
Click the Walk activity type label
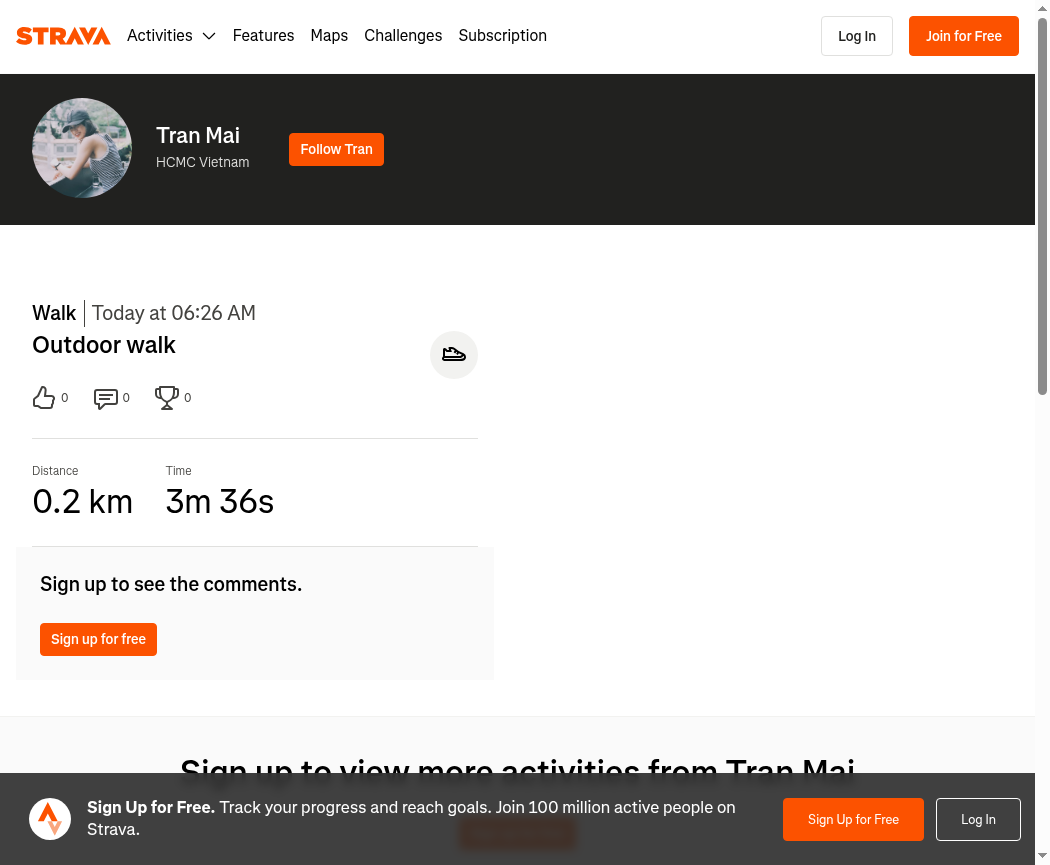(54, 313)
